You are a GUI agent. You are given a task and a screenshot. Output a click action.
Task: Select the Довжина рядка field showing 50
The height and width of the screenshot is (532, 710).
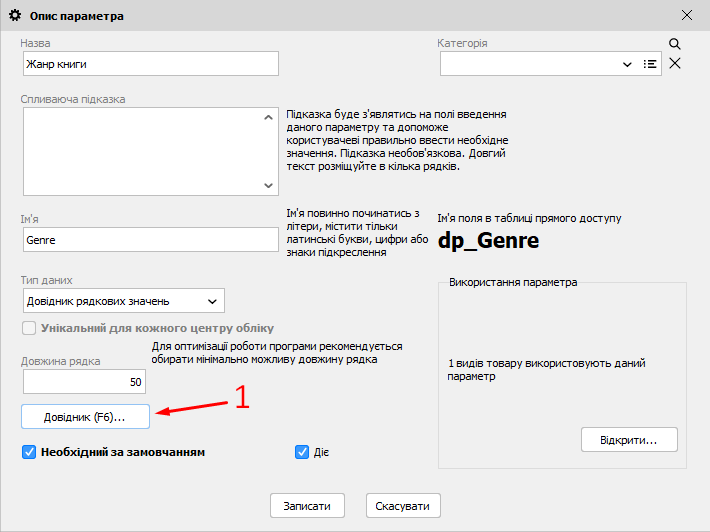tap(84, 382)
